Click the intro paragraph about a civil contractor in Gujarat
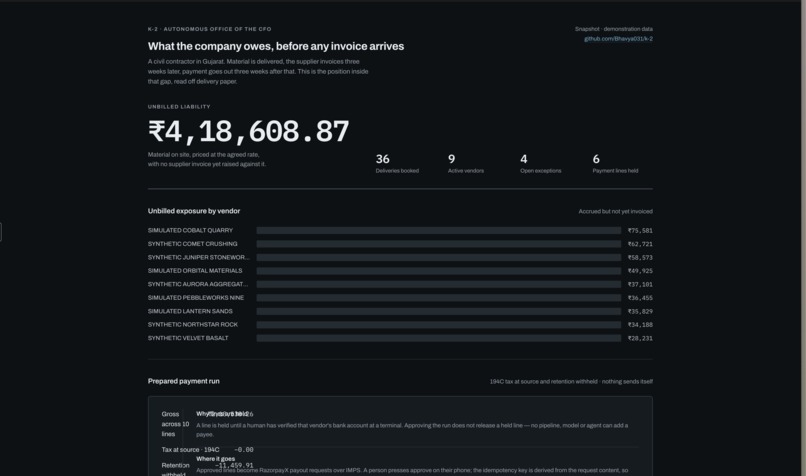The image size is (806, 476). [x=258, y=71]
